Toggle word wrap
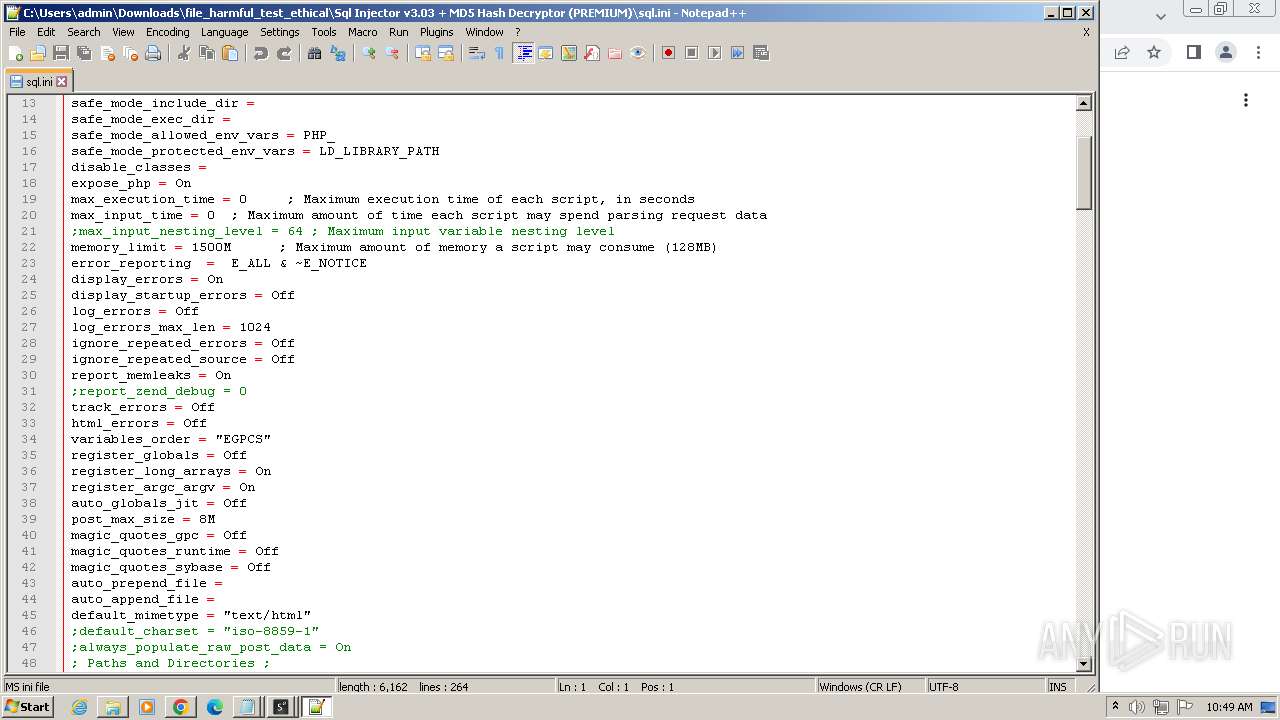 click(477, 53)
